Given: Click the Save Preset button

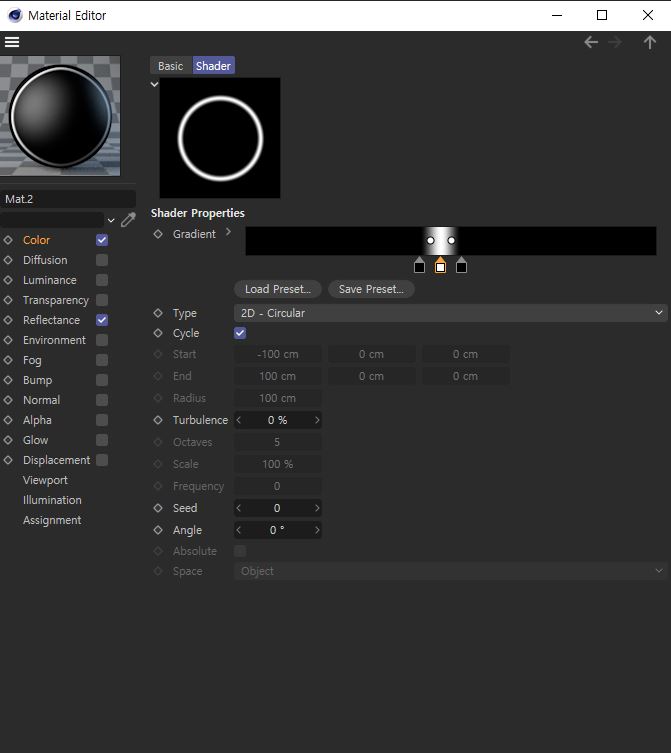Looking at the screenshot, I should [x=370, y=289].
